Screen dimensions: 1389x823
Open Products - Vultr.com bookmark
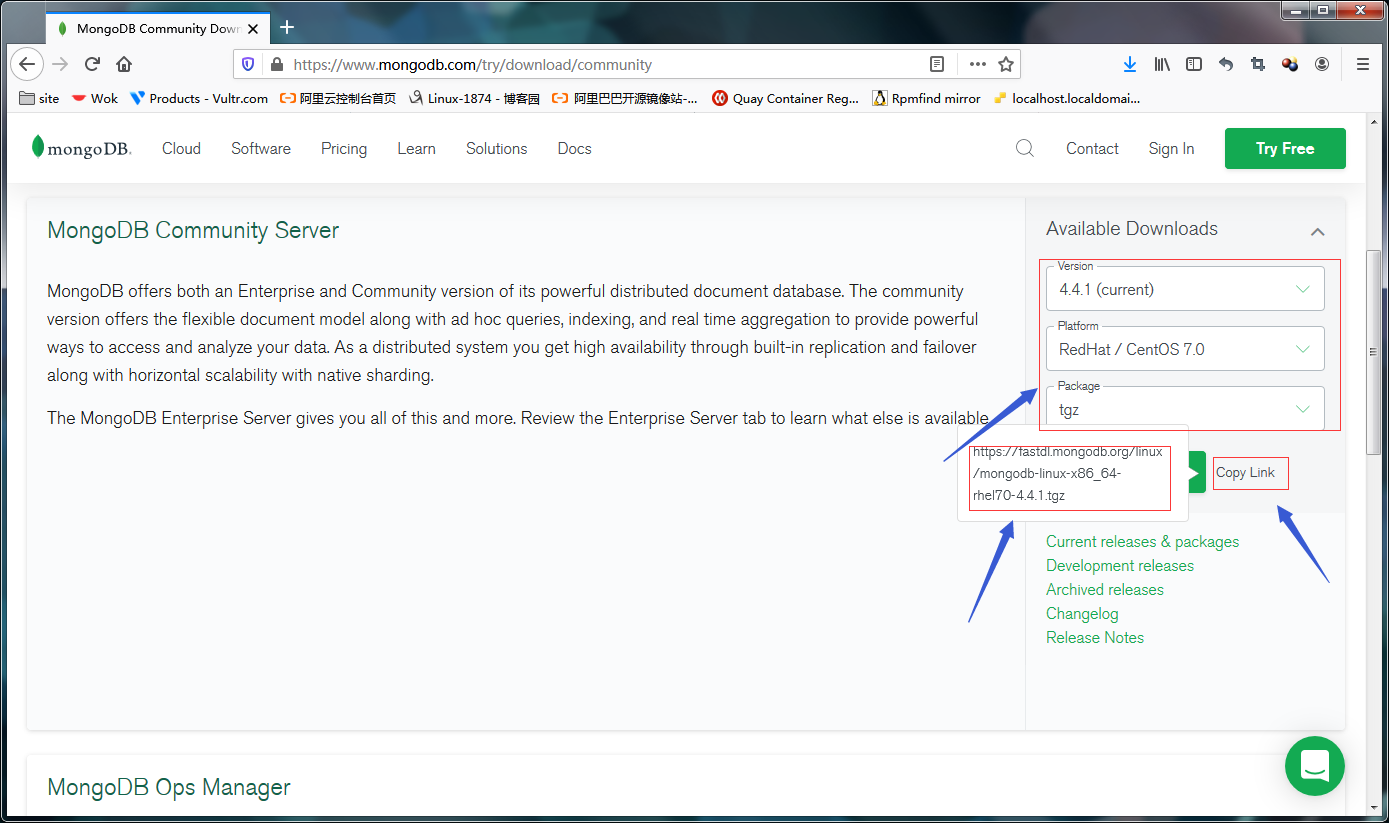point(199,98)
